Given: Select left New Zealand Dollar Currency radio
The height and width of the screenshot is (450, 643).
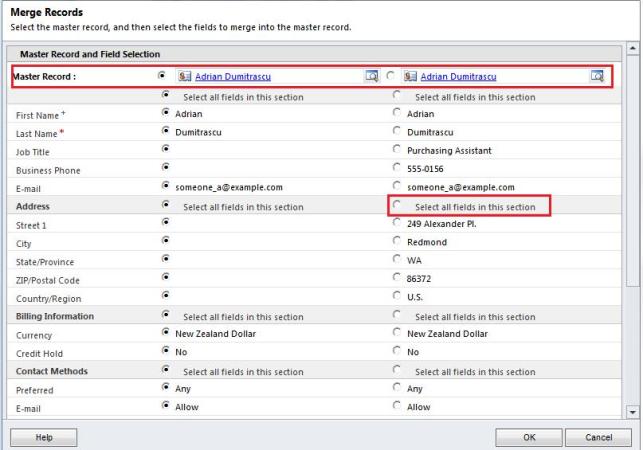Looking at the screenshot, I should click(x=165, y=331).
